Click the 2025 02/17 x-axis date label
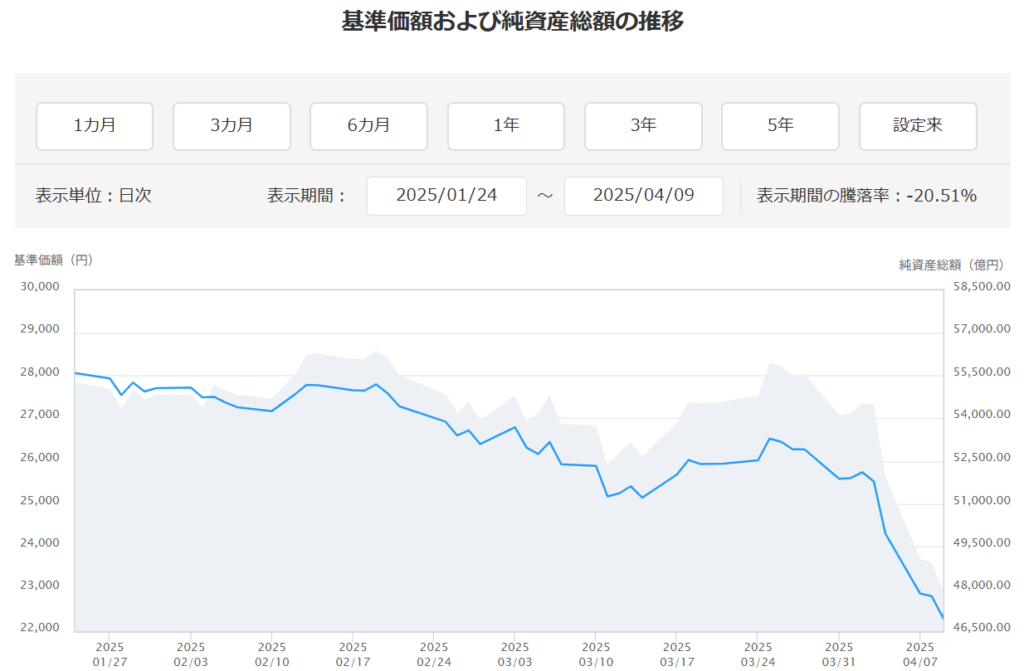1024x671 pixels. pos(352,654)
